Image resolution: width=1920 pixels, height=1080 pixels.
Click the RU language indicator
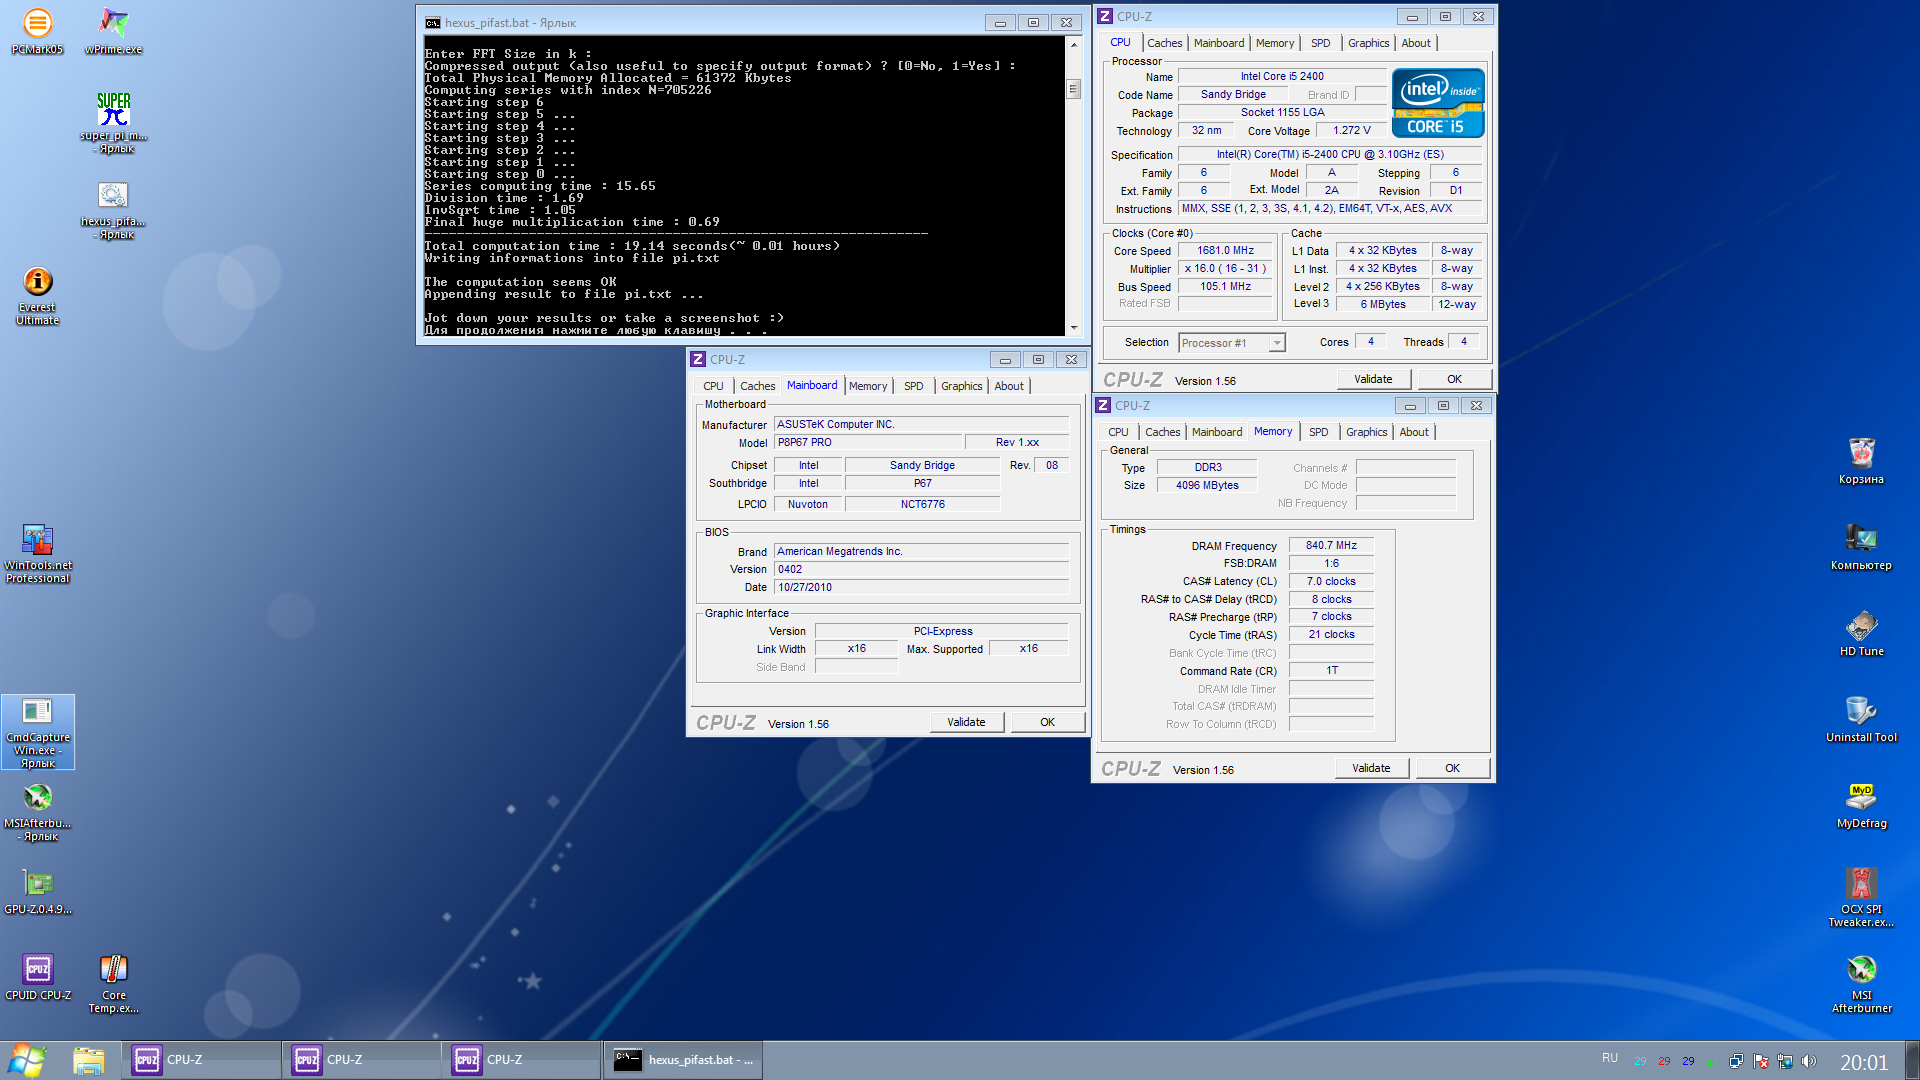[1609, 1058]
